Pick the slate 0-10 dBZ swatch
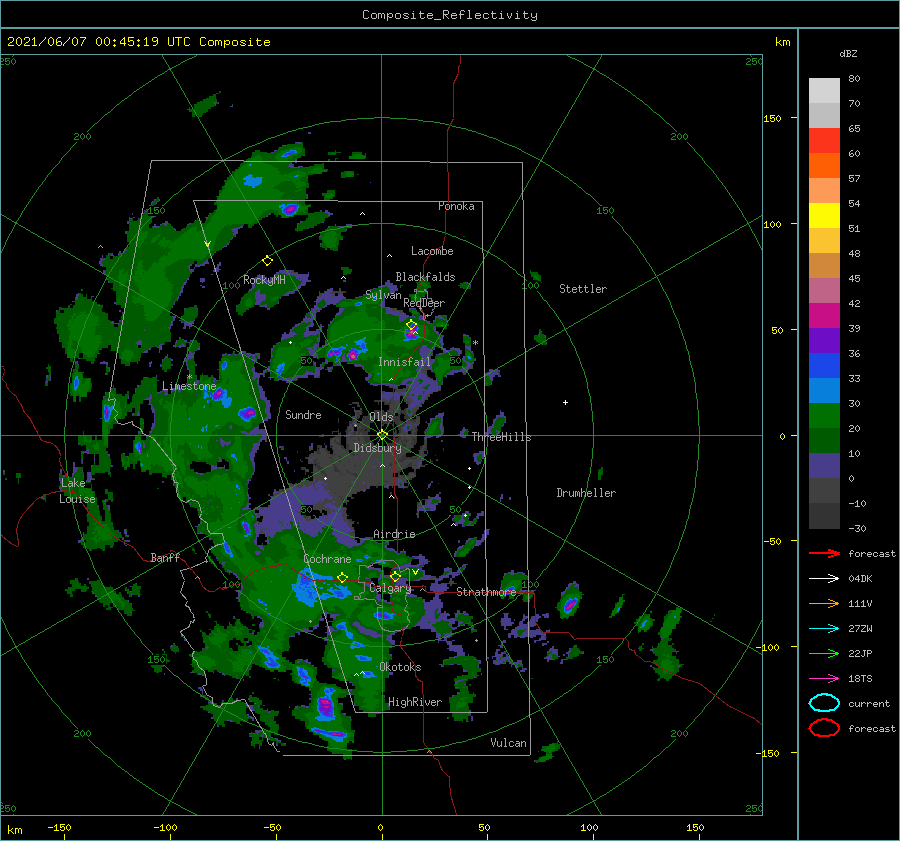 824,466
